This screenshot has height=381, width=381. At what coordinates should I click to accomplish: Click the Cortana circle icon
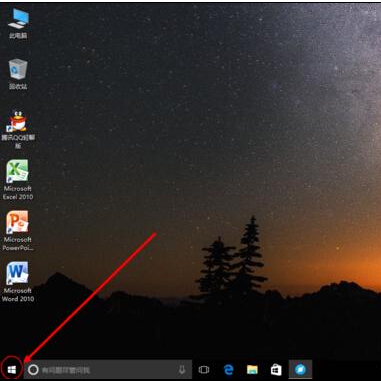coord(33,369)
